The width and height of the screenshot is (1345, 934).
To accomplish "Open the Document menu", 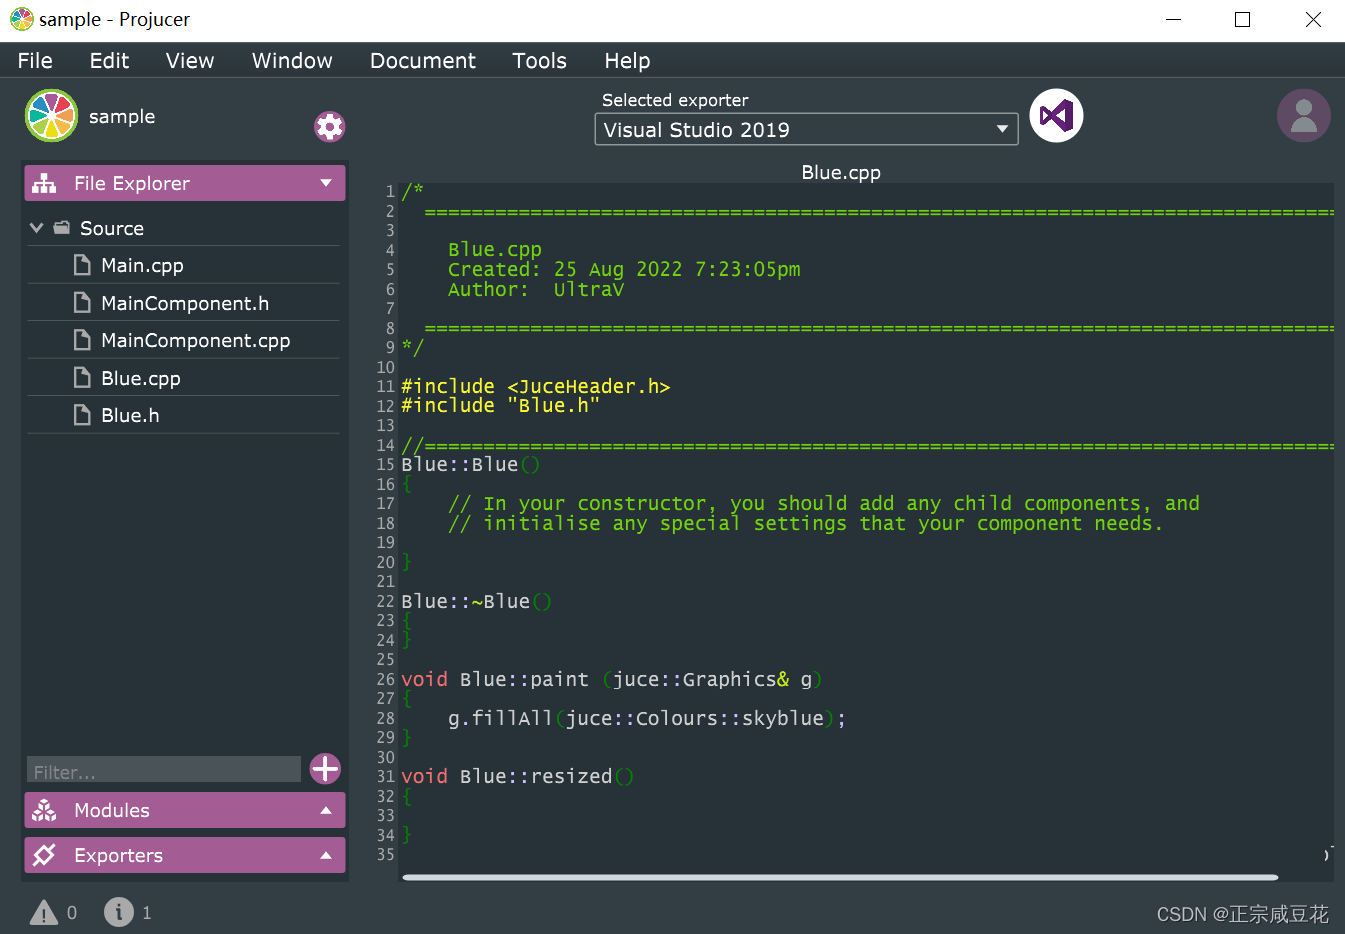I will [422, 60].
